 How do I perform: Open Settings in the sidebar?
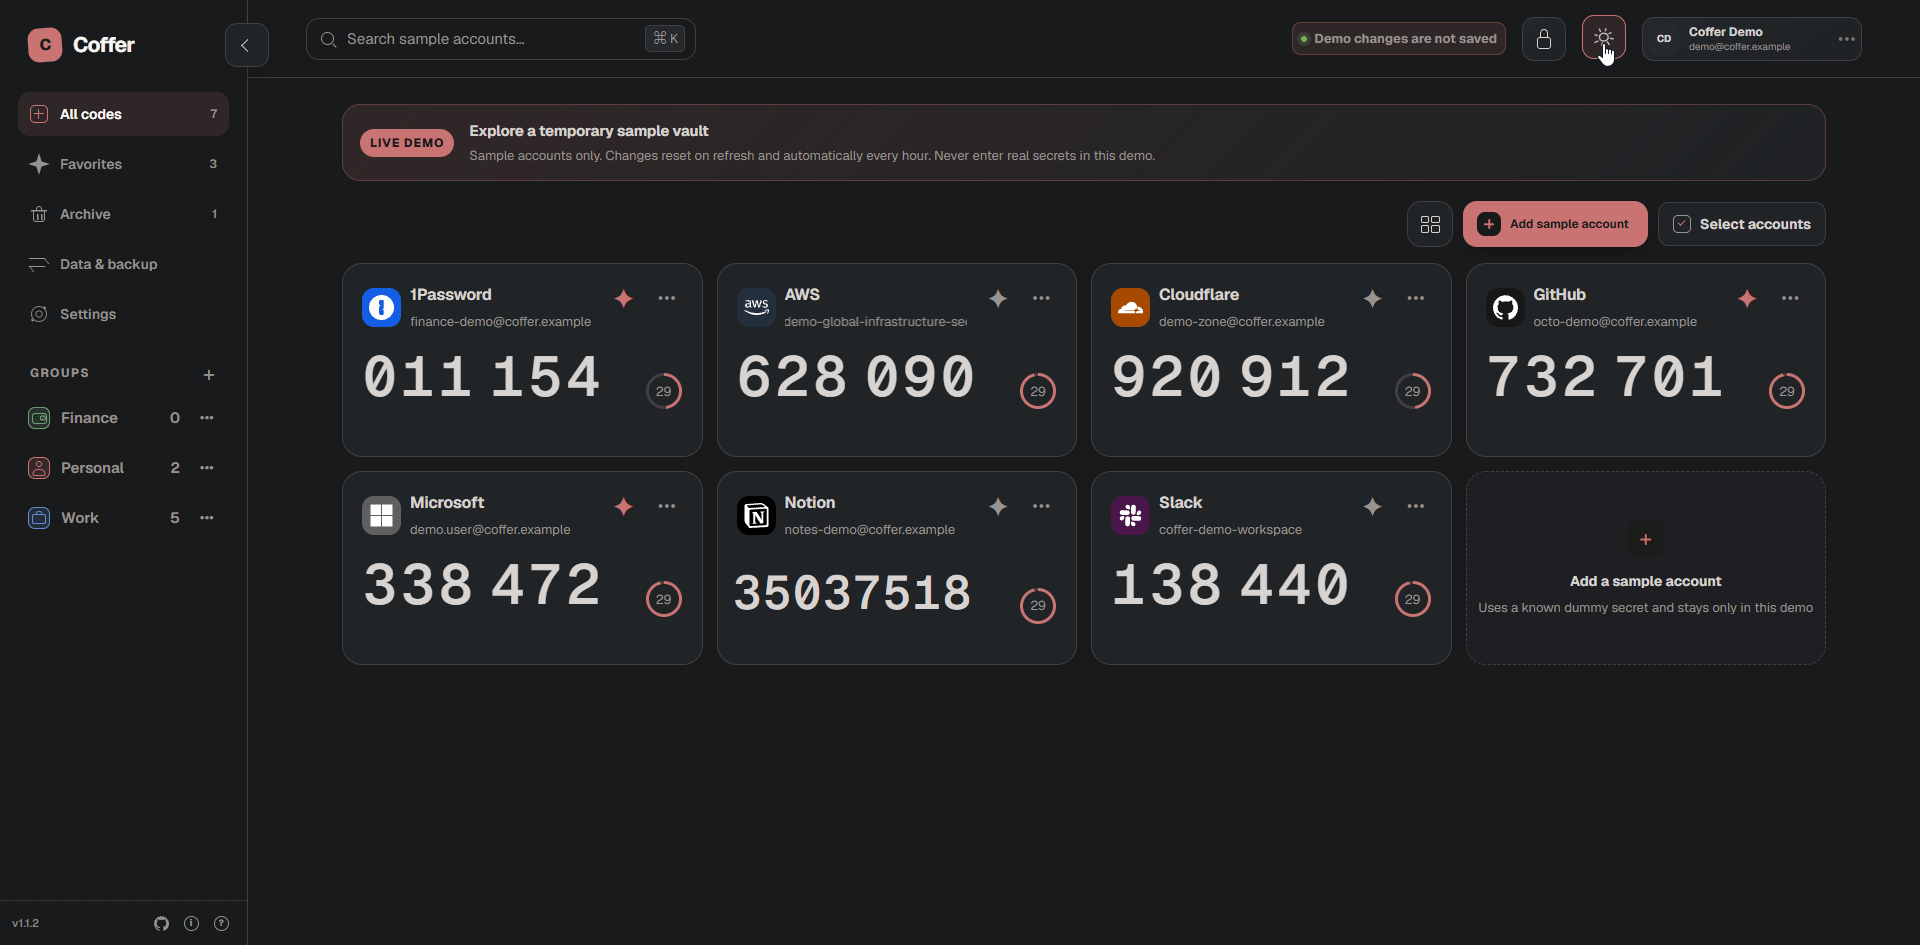pyautogui.click(x=123, y=314)
